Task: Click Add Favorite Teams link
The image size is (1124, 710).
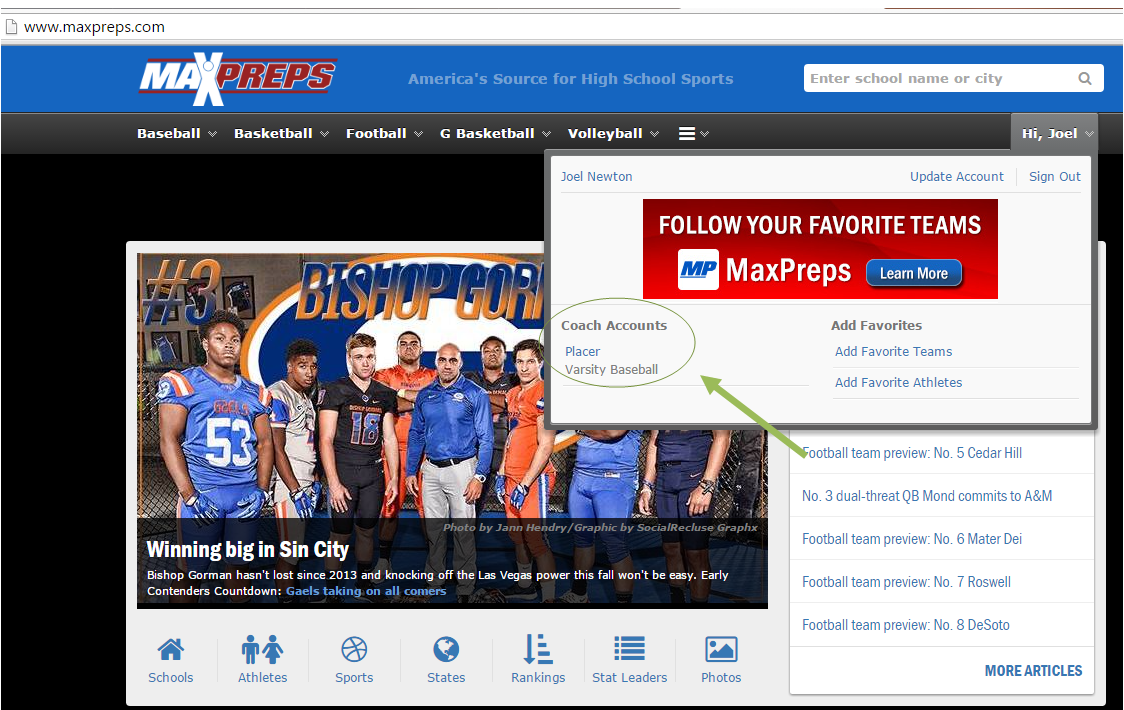Action: click(x=893, y=352)
